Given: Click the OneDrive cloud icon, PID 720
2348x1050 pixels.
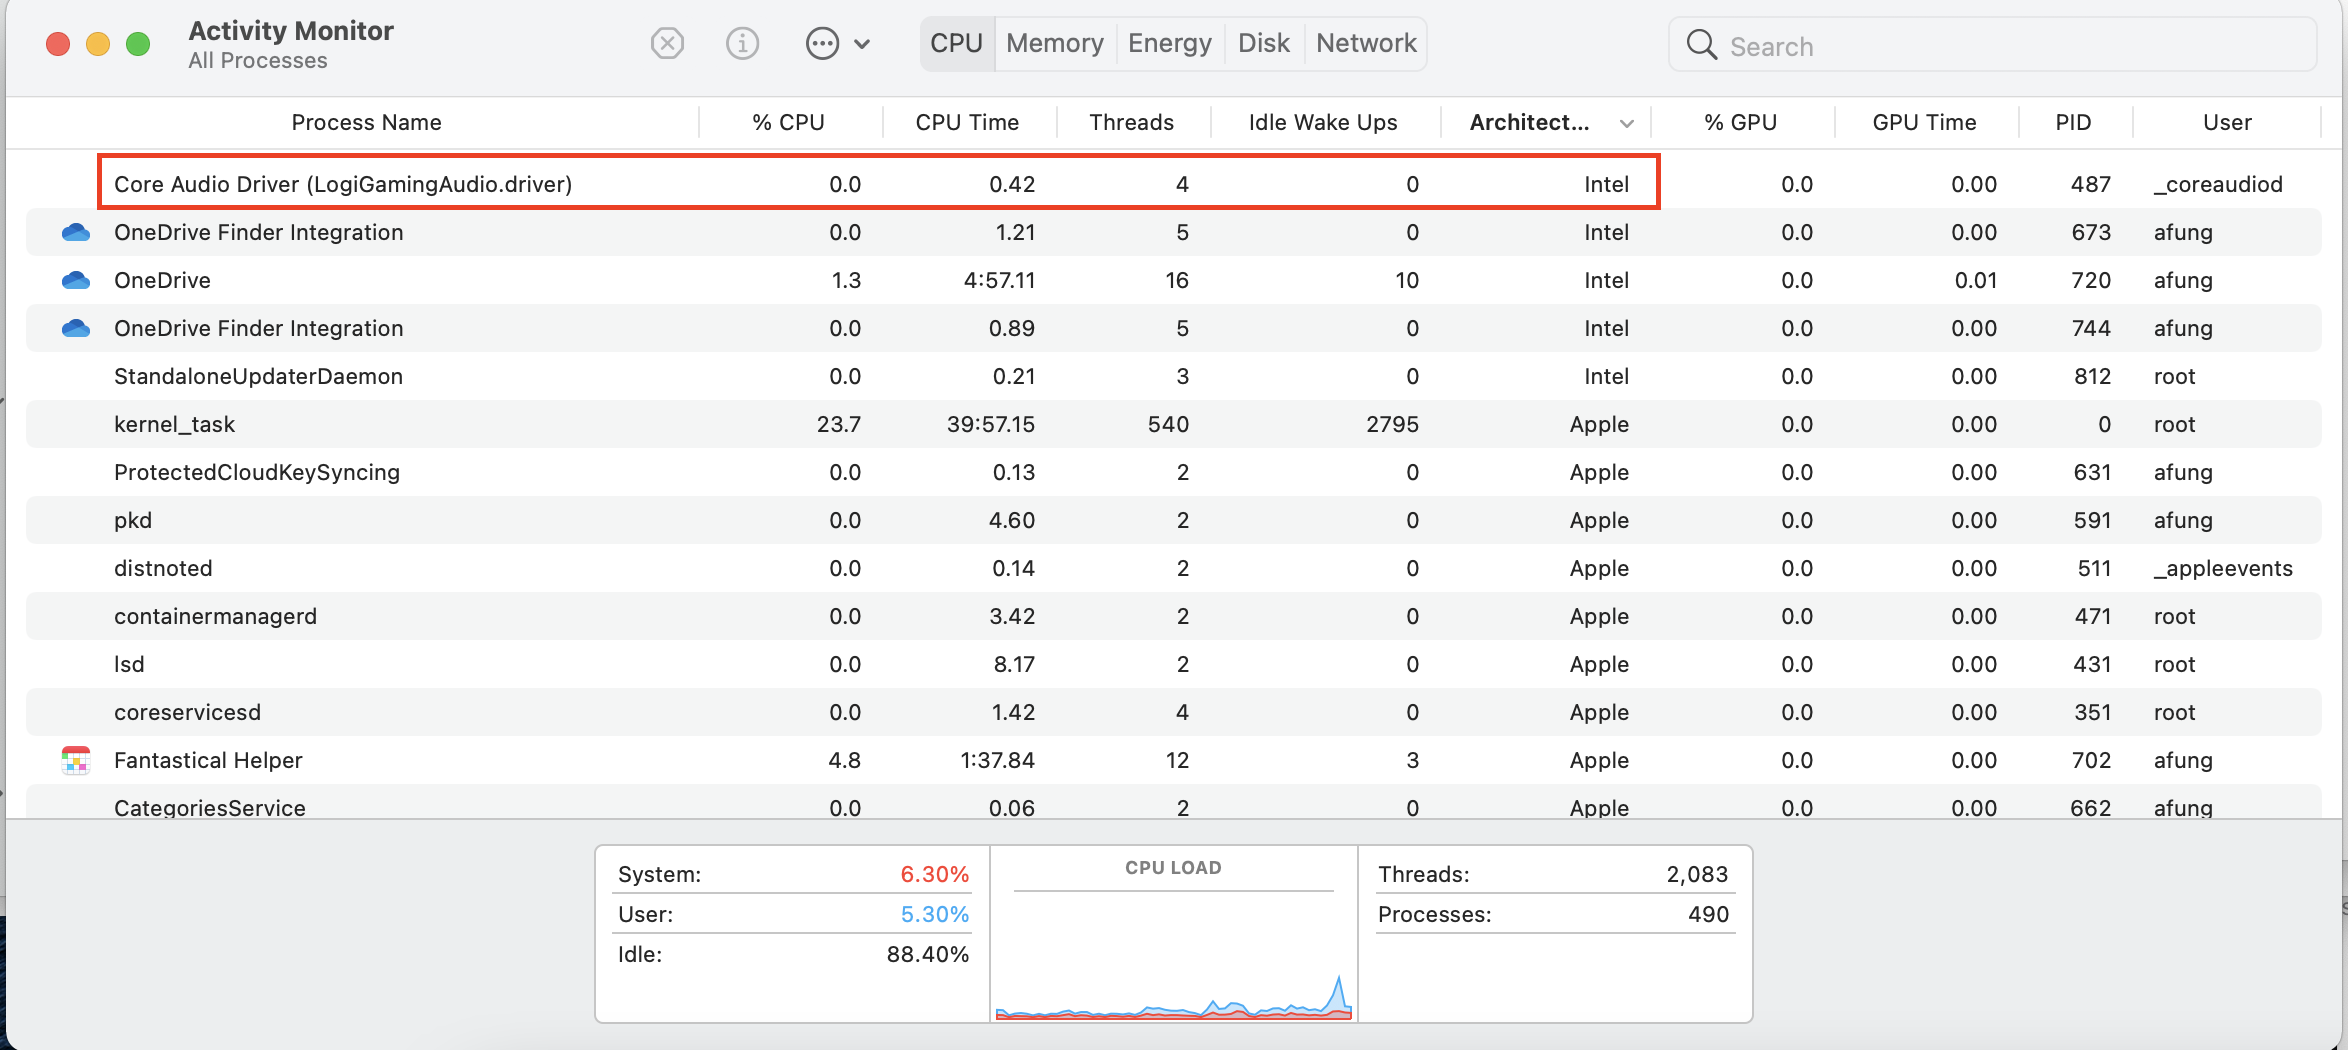Looking at the screenshot, I should [x=76, y=281].
